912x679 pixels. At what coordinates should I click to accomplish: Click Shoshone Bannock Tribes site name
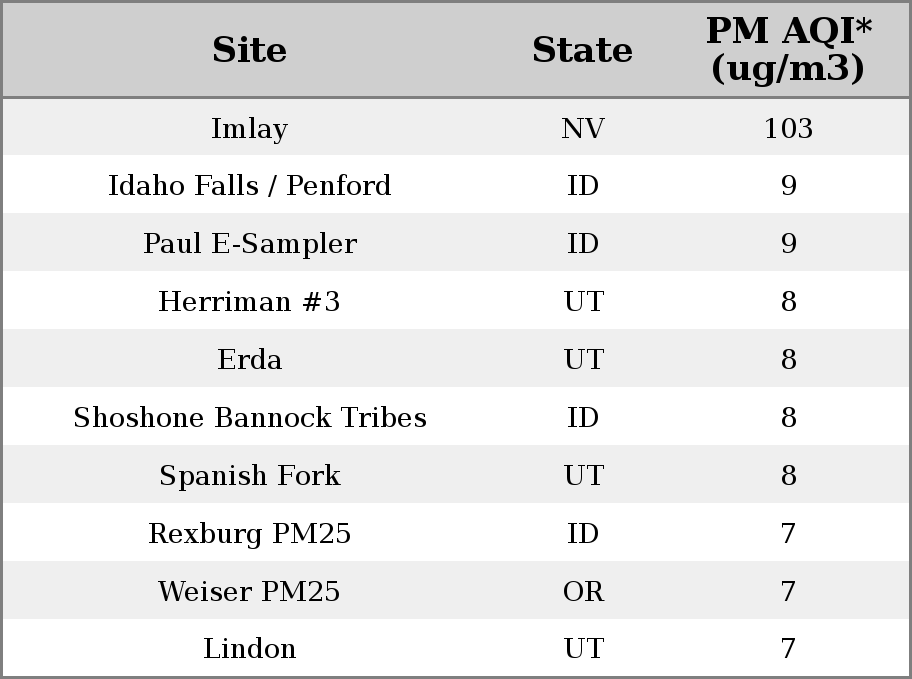pos(250,417)
